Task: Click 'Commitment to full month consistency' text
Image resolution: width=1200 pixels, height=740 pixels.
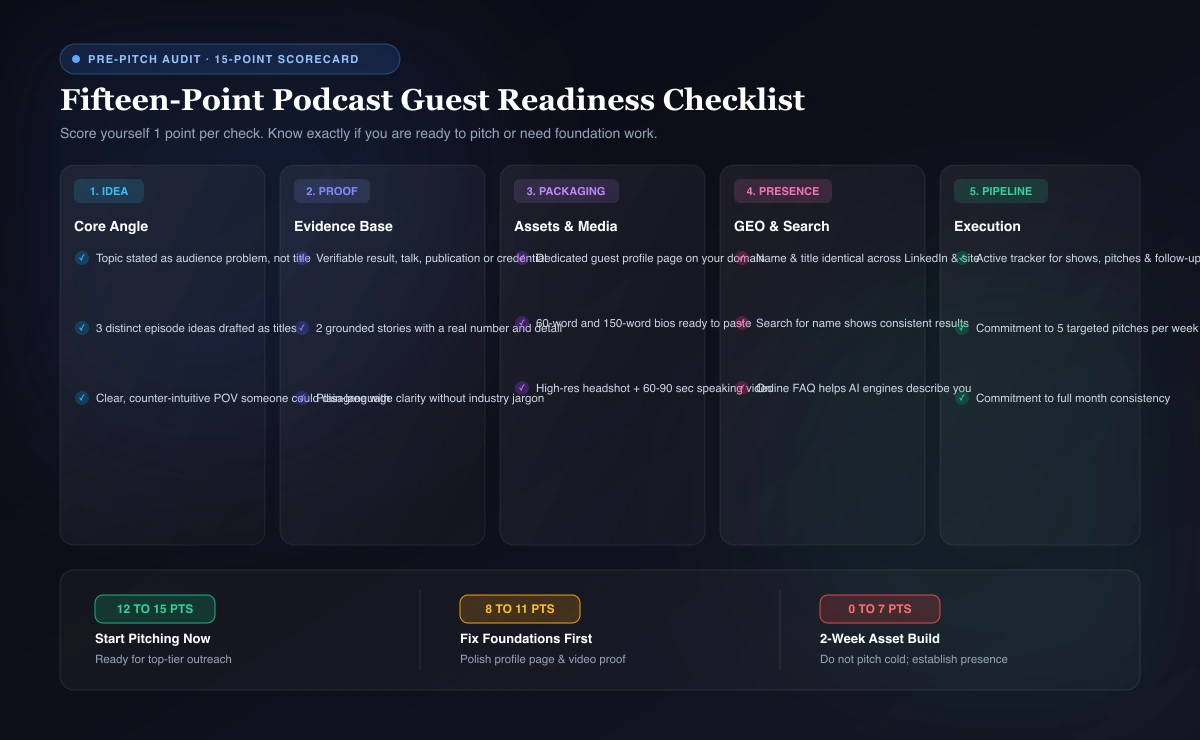Action: pos(1073,398)
